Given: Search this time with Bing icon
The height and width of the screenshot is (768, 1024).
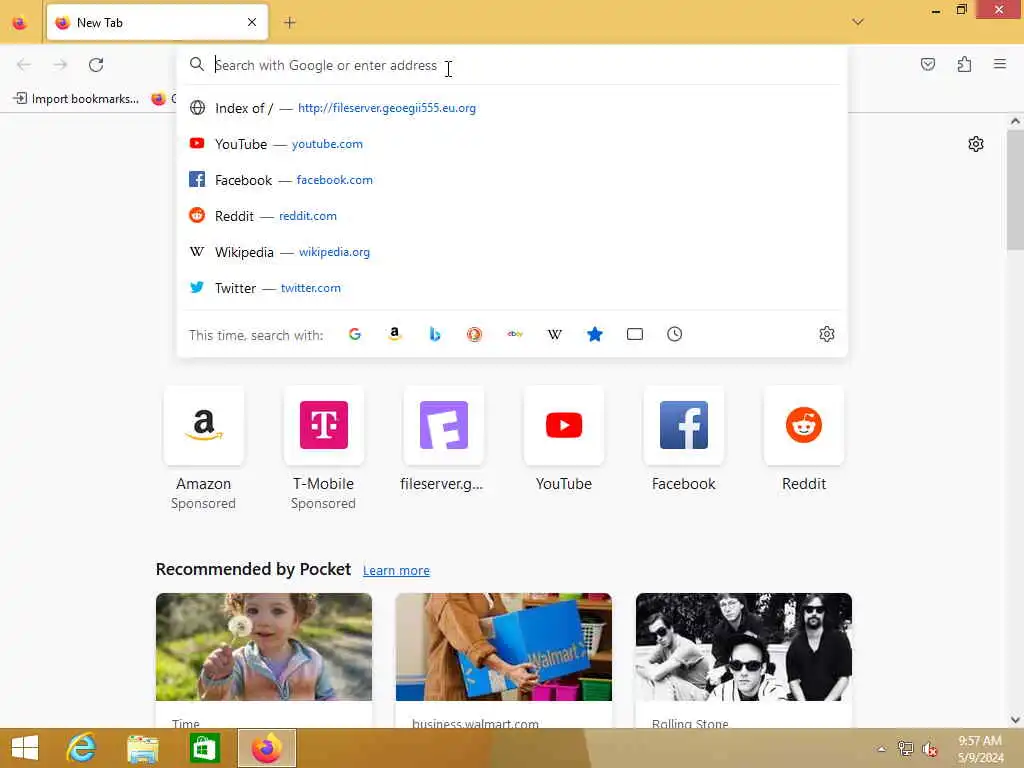Looking at the screenshot, I should click(435, 334).
